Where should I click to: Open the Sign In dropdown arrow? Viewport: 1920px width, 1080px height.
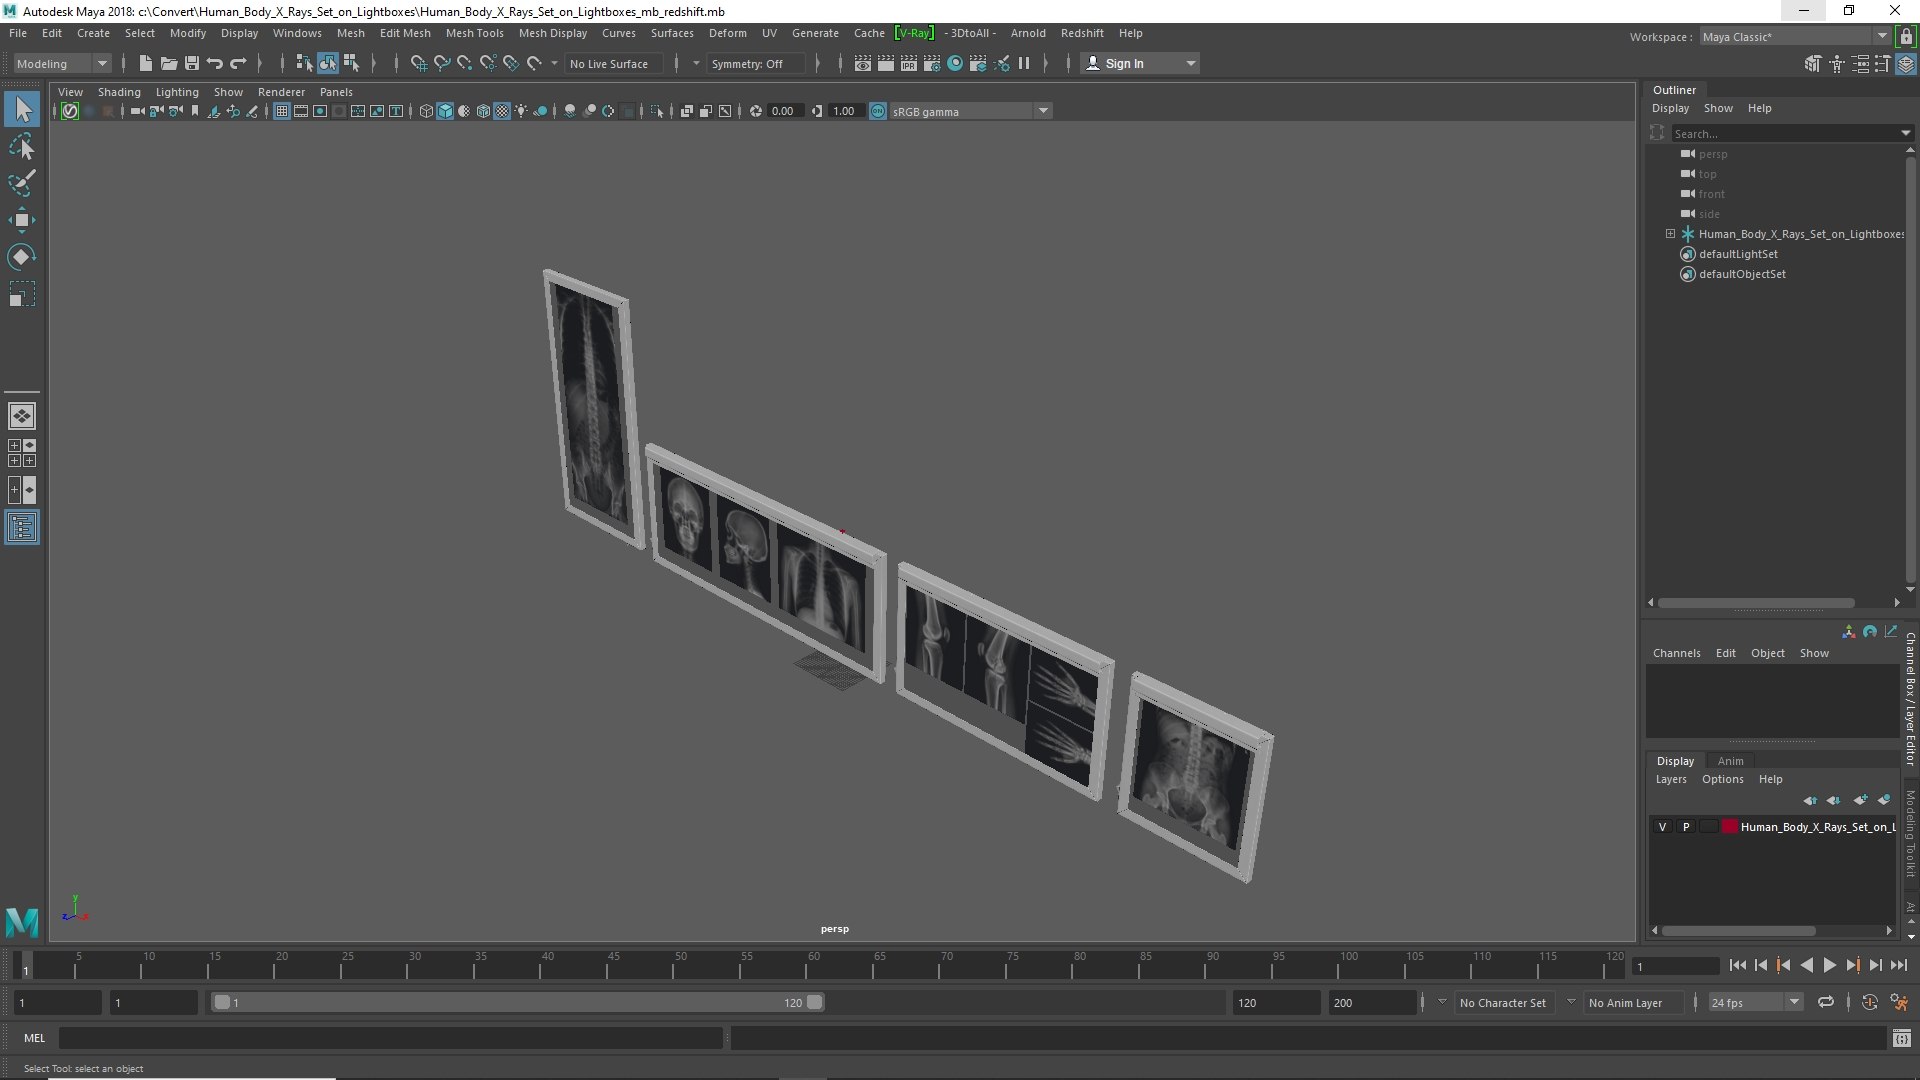(x=1190, y=63)
